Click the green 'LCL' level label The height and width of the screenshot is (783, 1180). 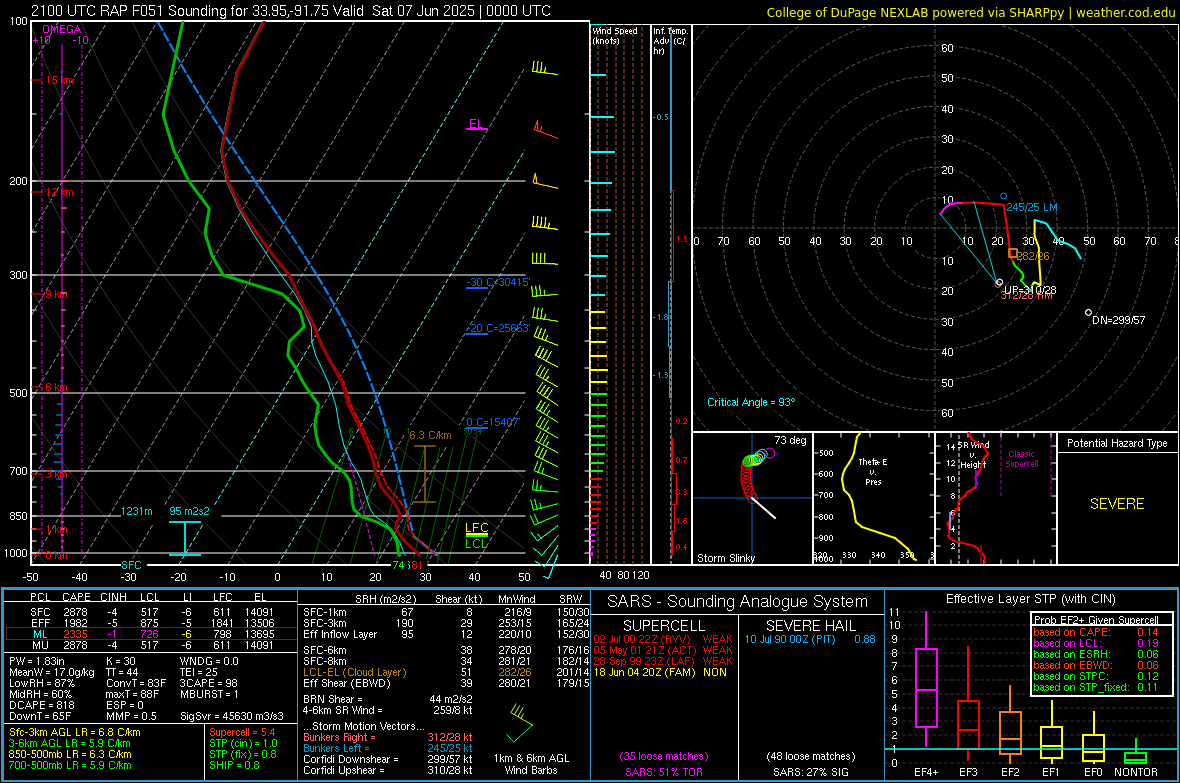[476, 544]
